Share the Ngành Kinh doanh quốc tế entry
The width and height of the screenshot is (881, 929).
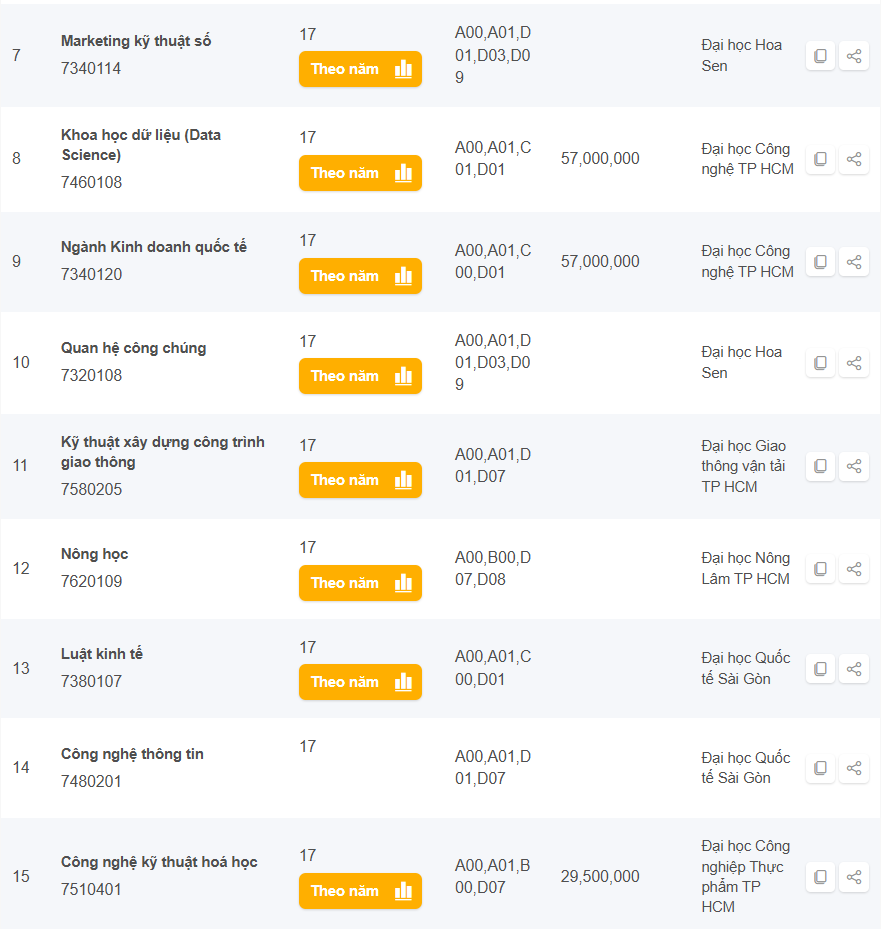tap(854, 262)
